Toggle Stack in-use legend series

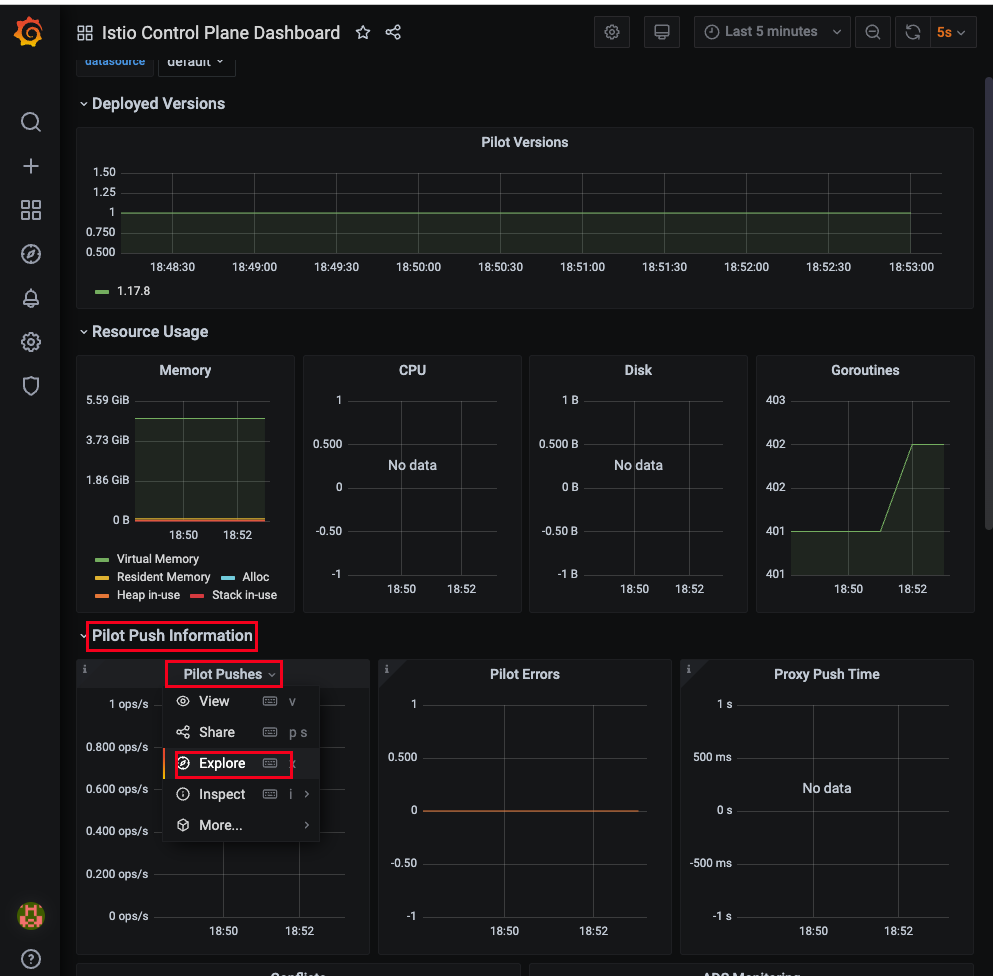[x=234, y=595]
